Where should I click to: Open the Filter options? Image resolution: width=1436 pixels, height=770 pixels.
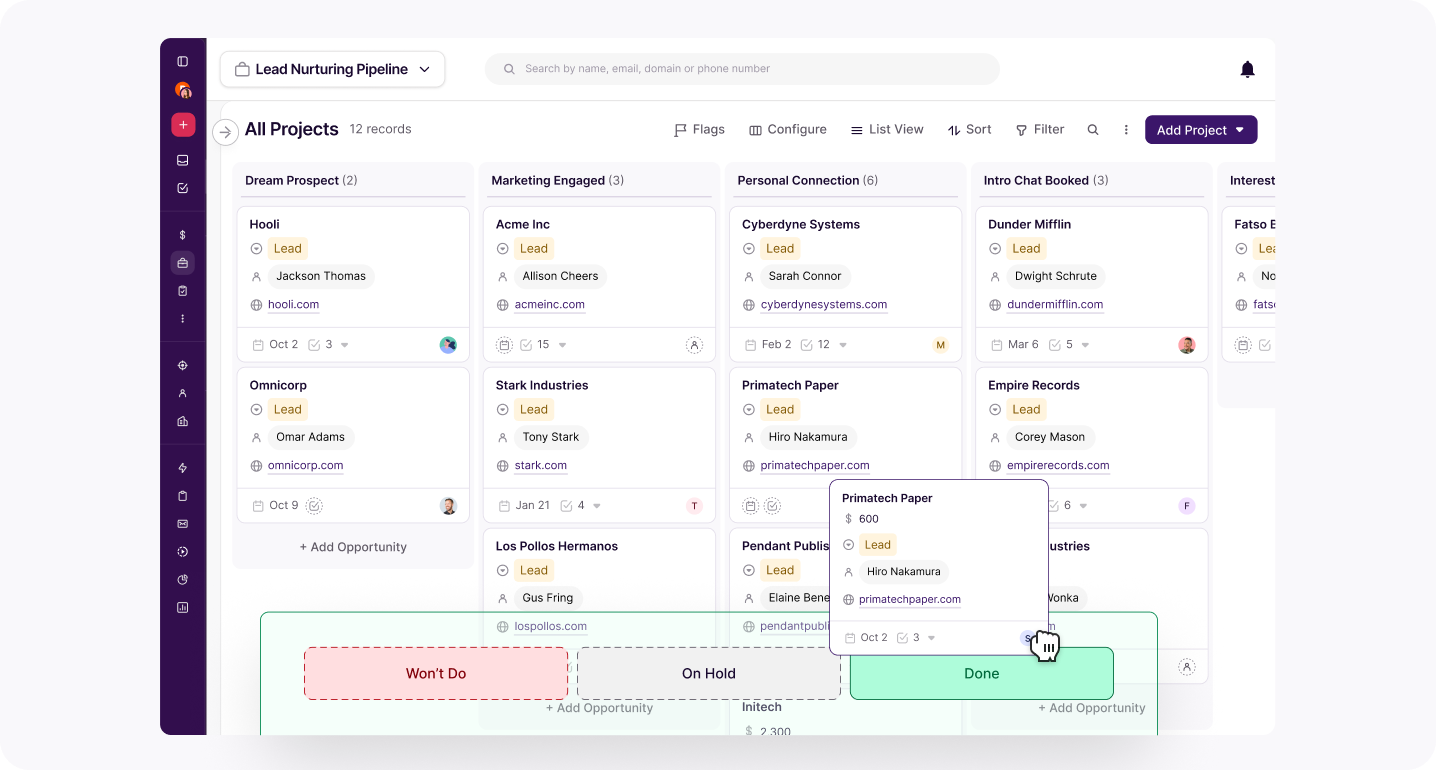[x=1040, y=130]
